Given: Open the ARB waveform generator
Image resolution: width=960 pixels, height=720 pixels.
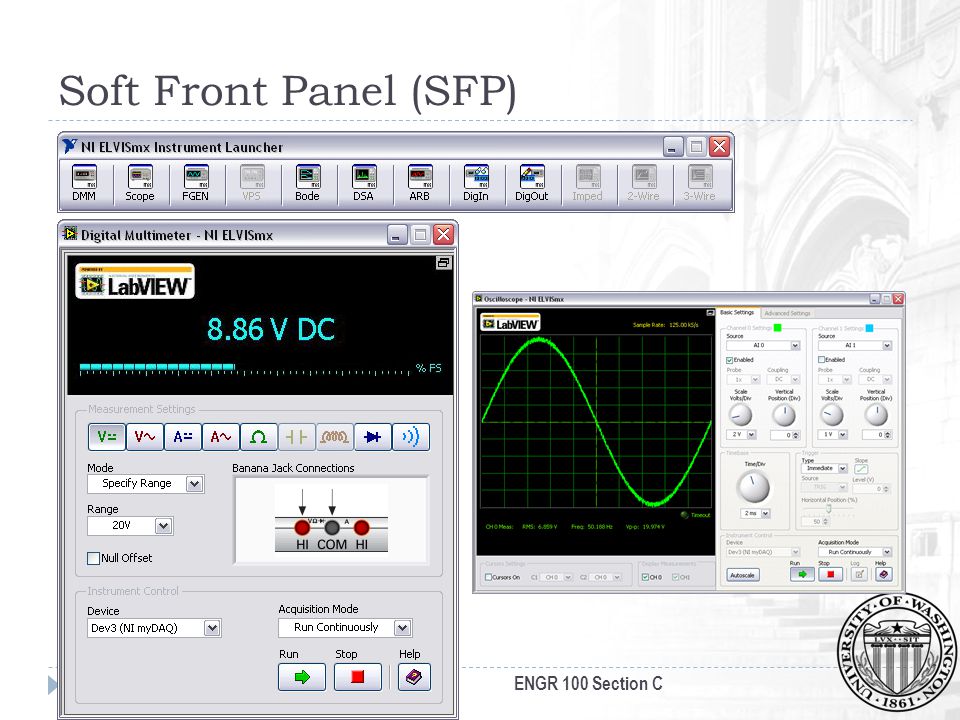Looking at the screenshot, I should coord(419,183).
